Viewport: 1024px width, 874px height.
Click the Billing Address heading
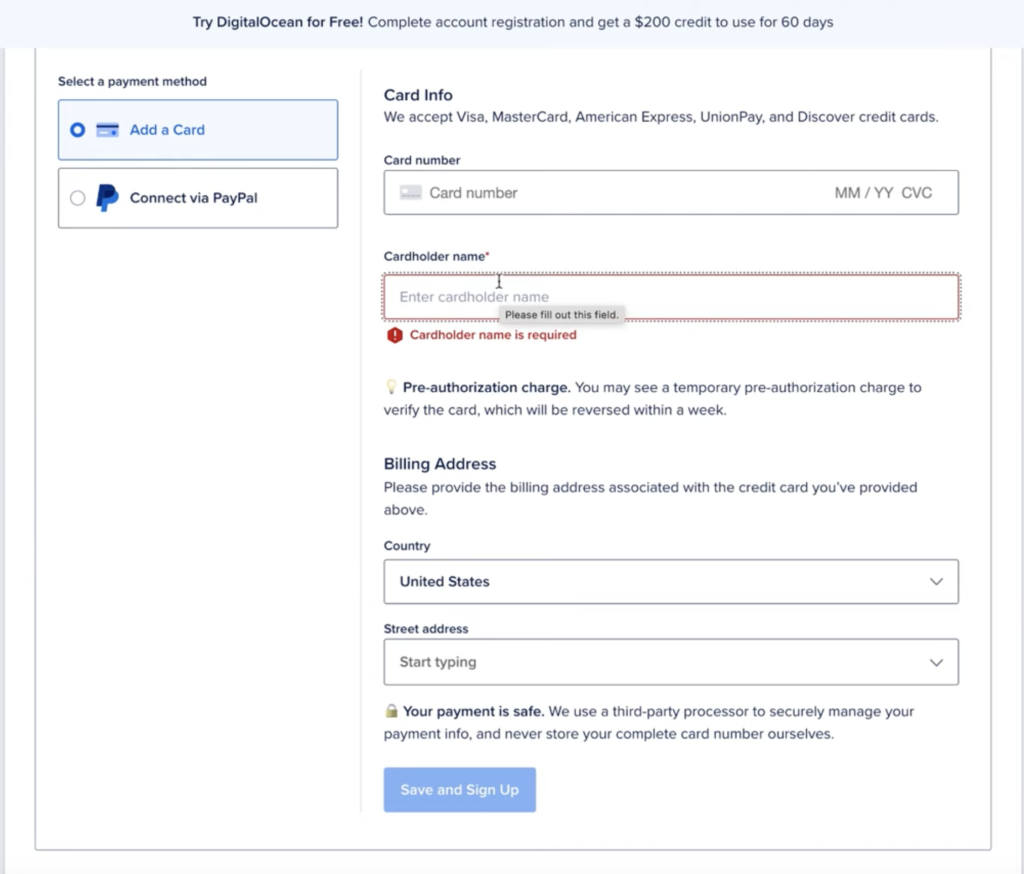click(440, 464)
